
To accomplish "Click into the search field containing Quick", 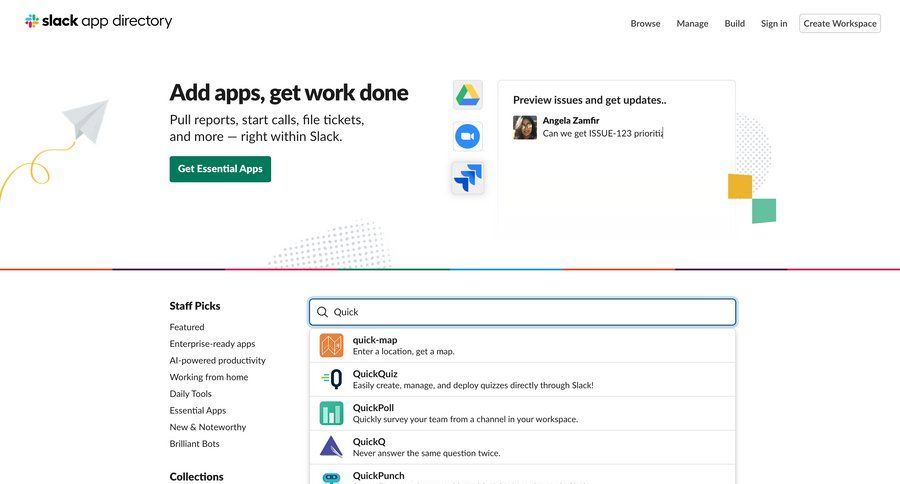I will 522,312.
